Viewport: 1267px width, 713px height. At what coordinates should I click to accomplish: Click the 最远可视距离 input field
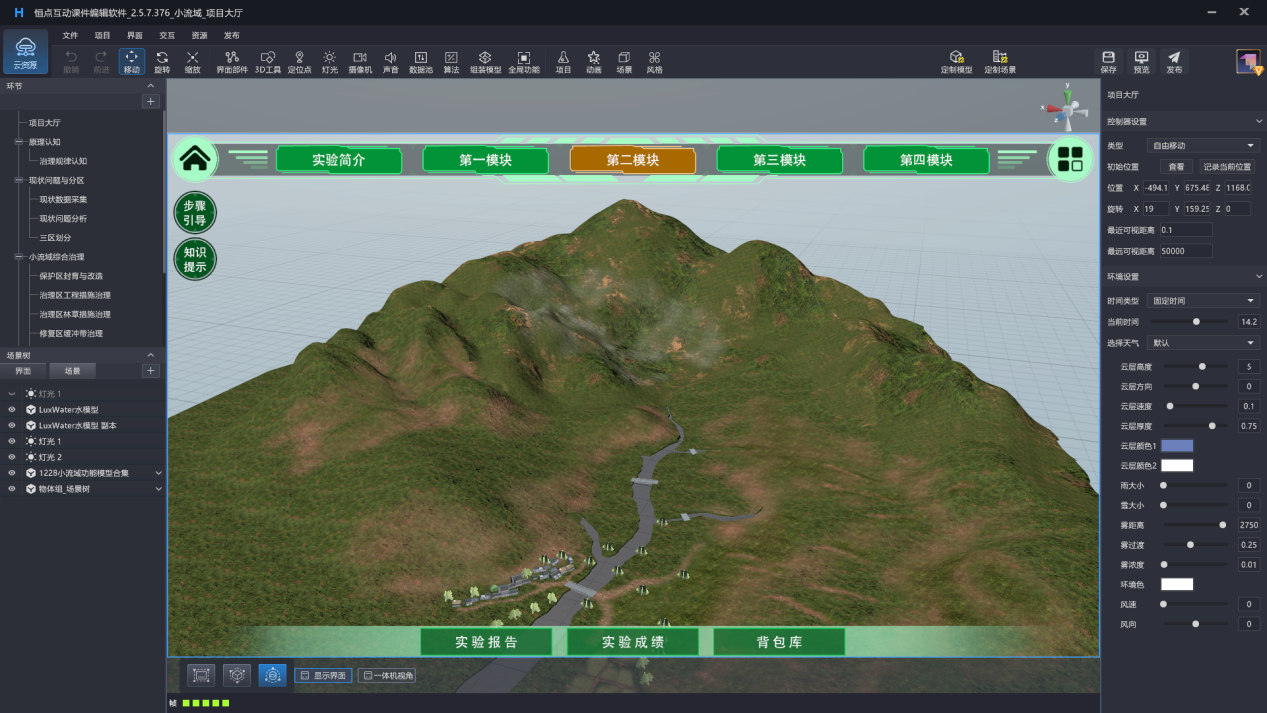[x=1185, y=251]
